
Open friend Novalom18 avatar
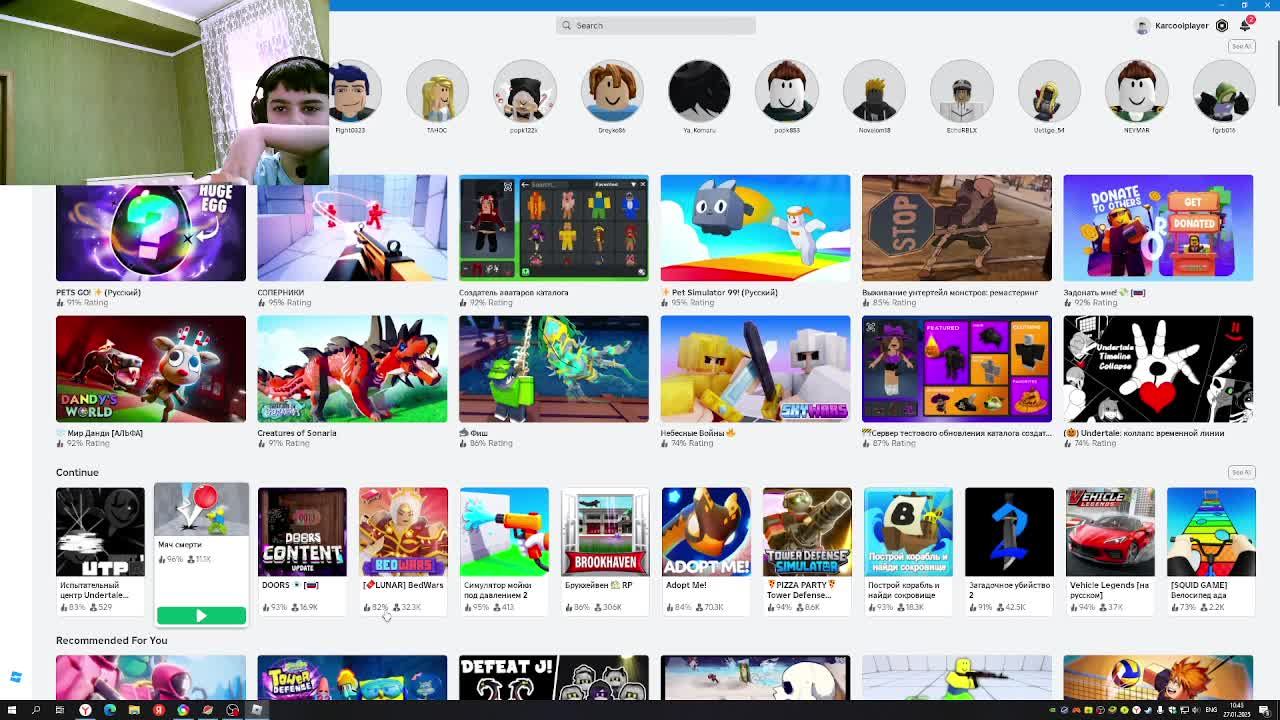[874, 91]
